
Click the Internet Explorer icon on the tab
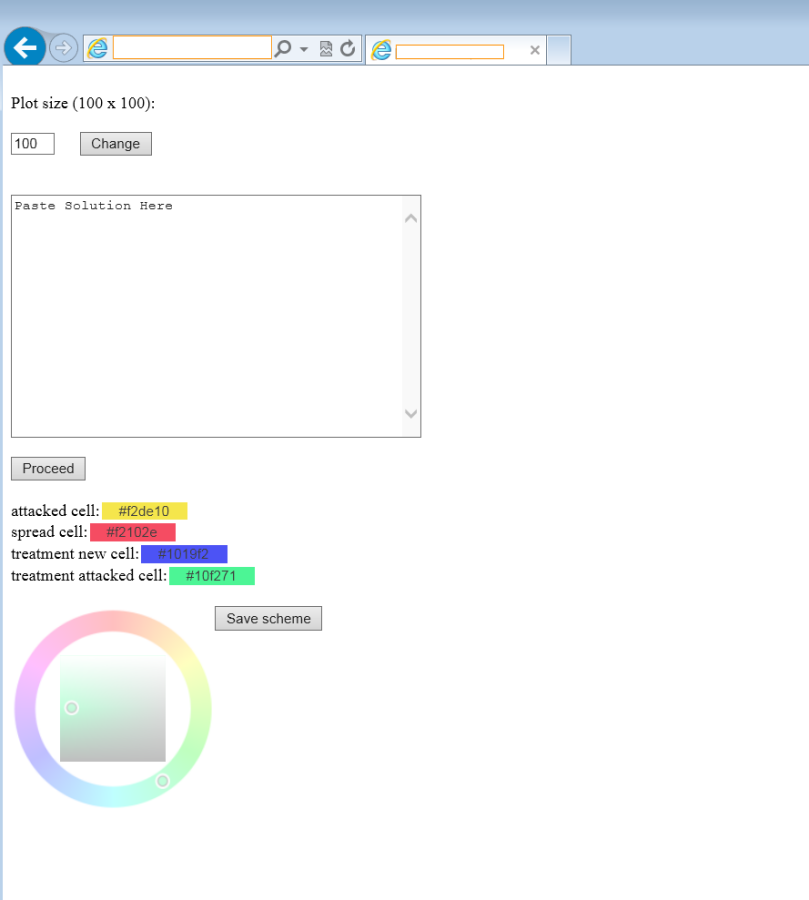click(x=381, y=51)
